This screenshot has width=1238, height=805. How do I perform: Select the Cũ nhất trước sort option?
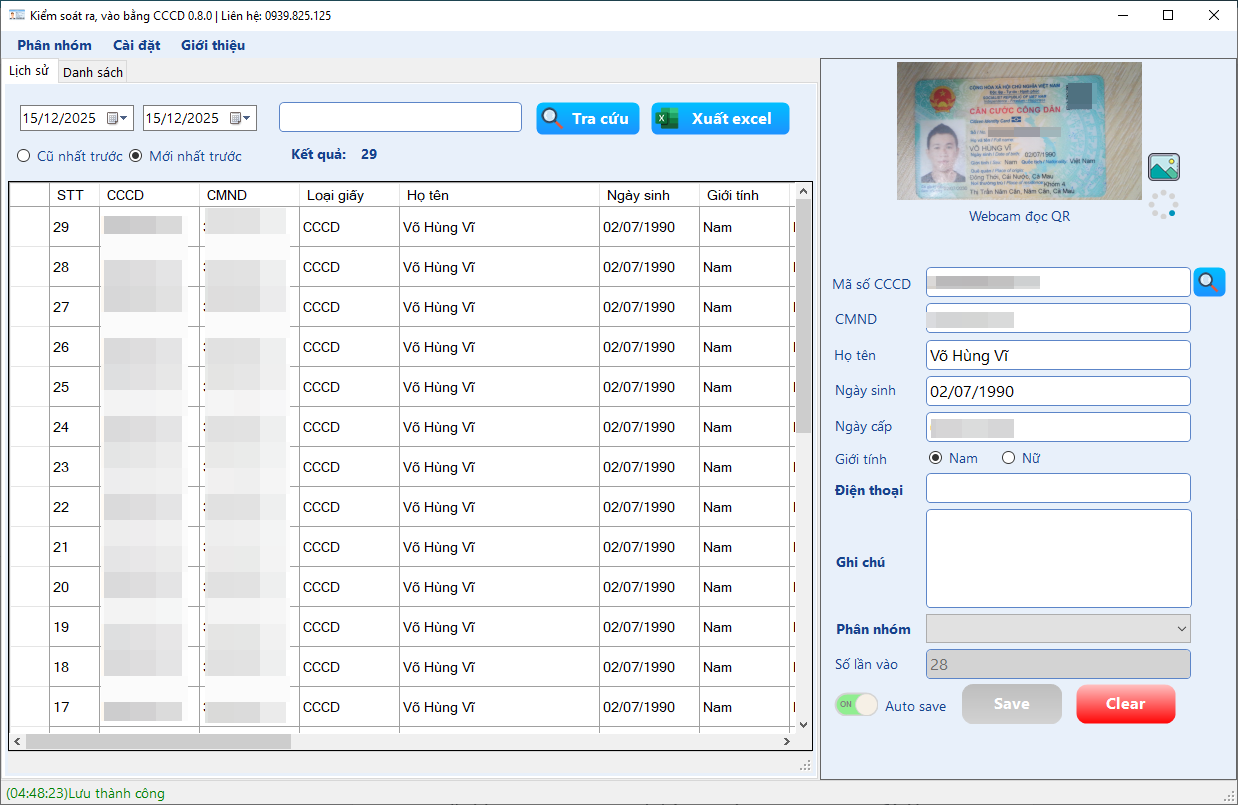(x=23, y=156)
